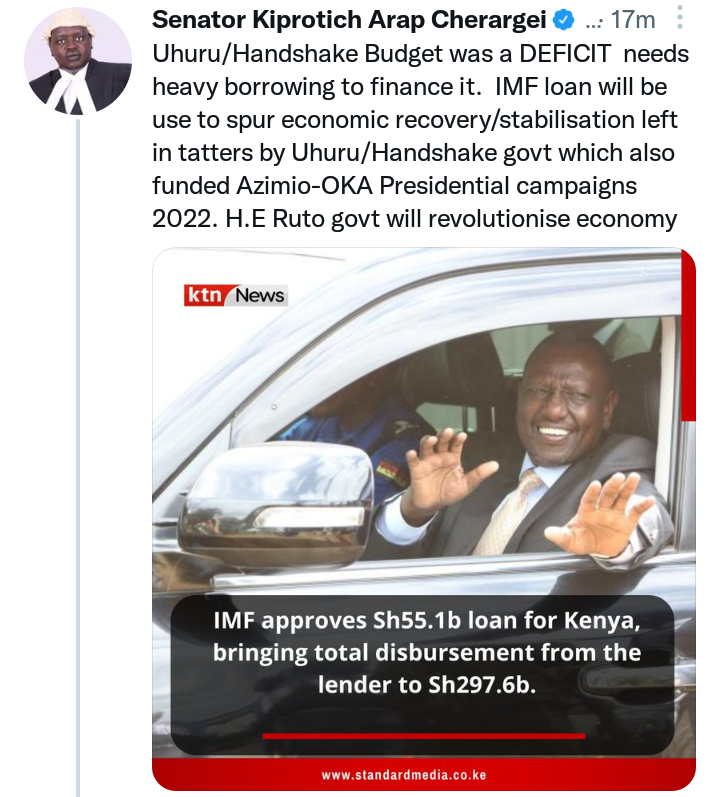Click the www.standardmedia.co.ke footer text

404,775
